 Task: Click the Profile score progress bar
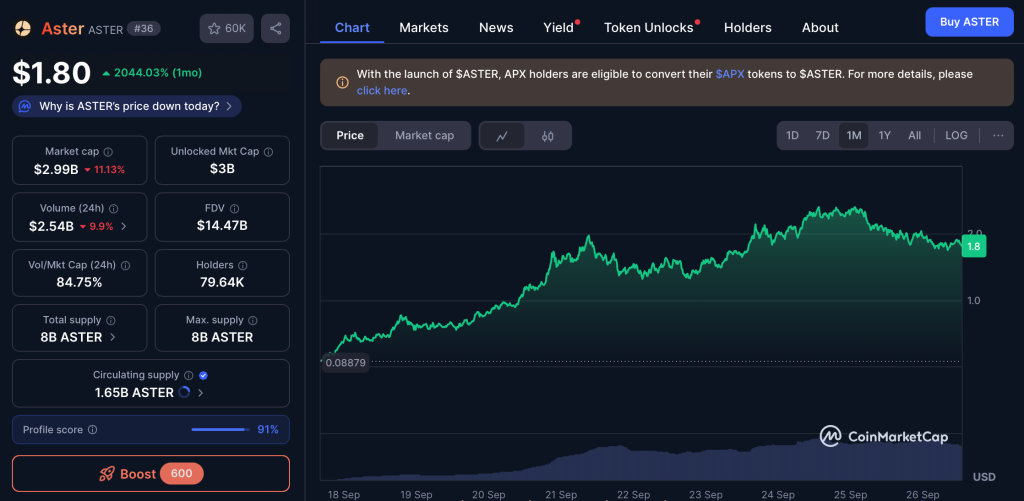point(219,430)
